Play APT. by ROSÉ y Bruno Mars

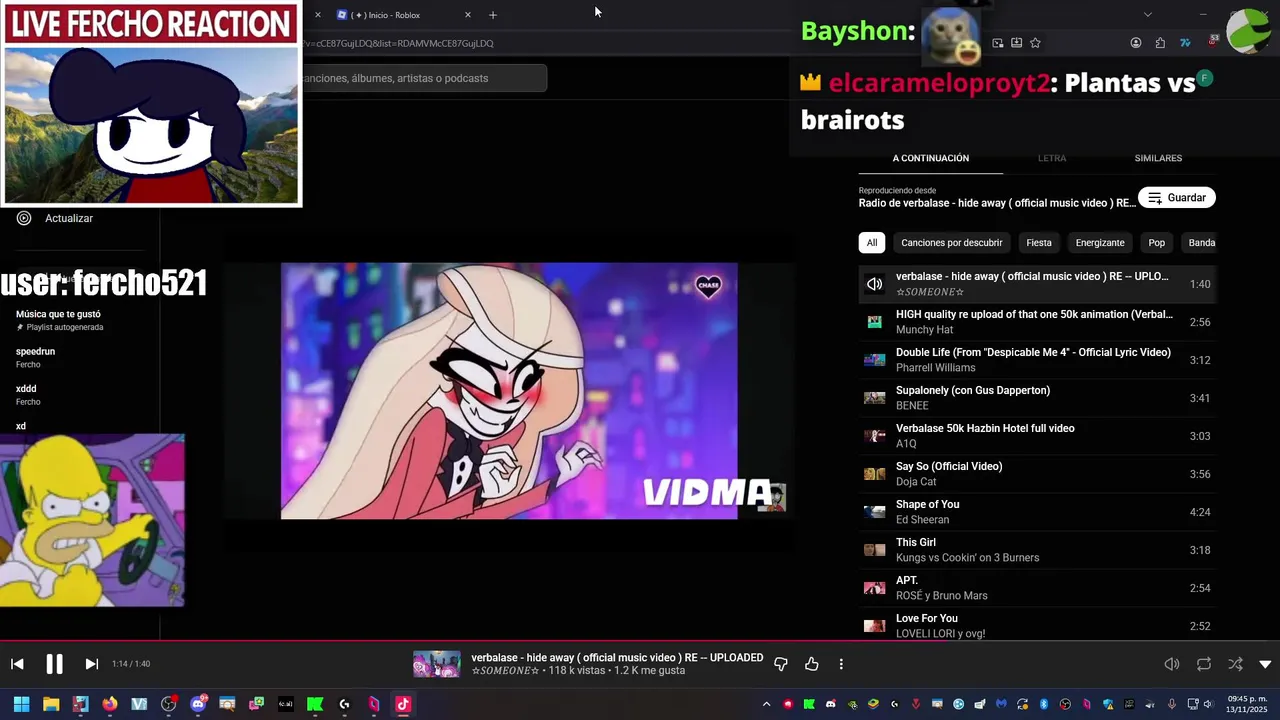tap(1037, 588)
